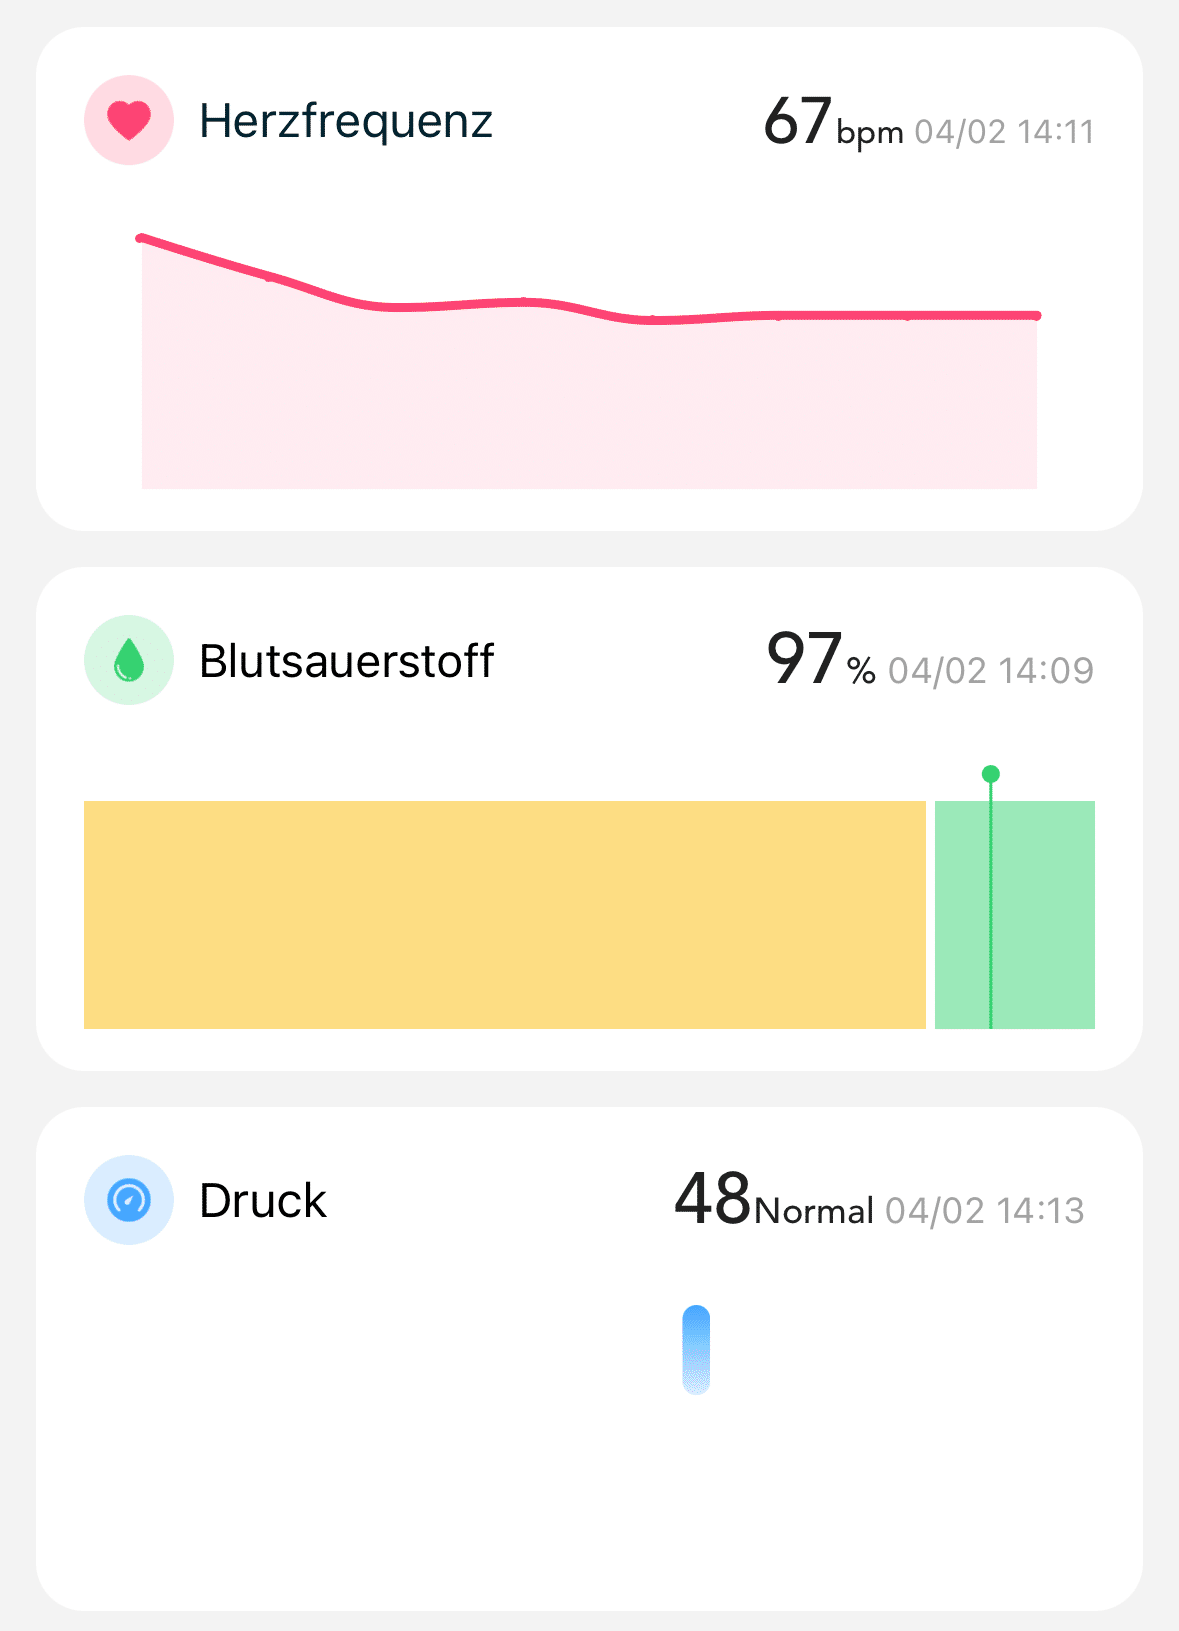Tap the blood oxygen timestamp 04/02 14:09
The height and width of the screenshot is (1631, 1179).
(991, 670)
